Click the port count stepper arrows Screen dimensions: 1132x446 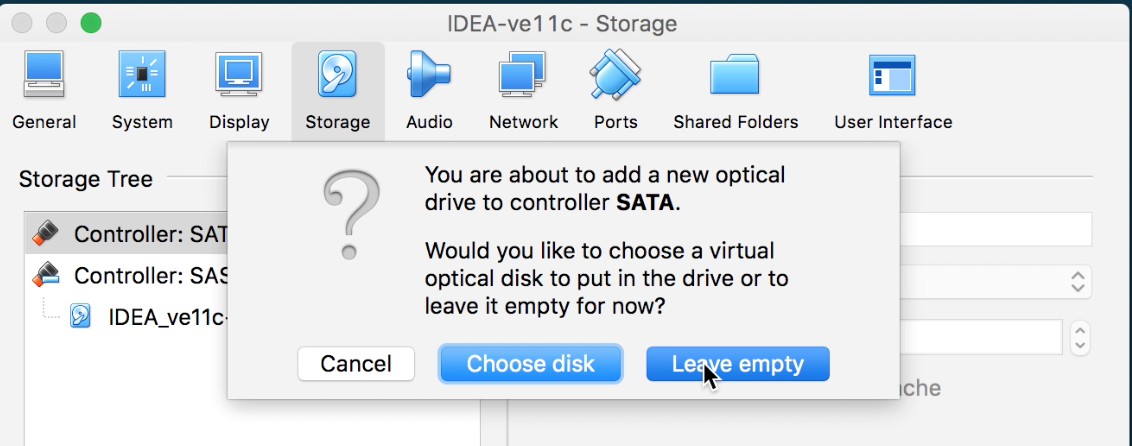pyautogui.click(x=1079, y=337)
